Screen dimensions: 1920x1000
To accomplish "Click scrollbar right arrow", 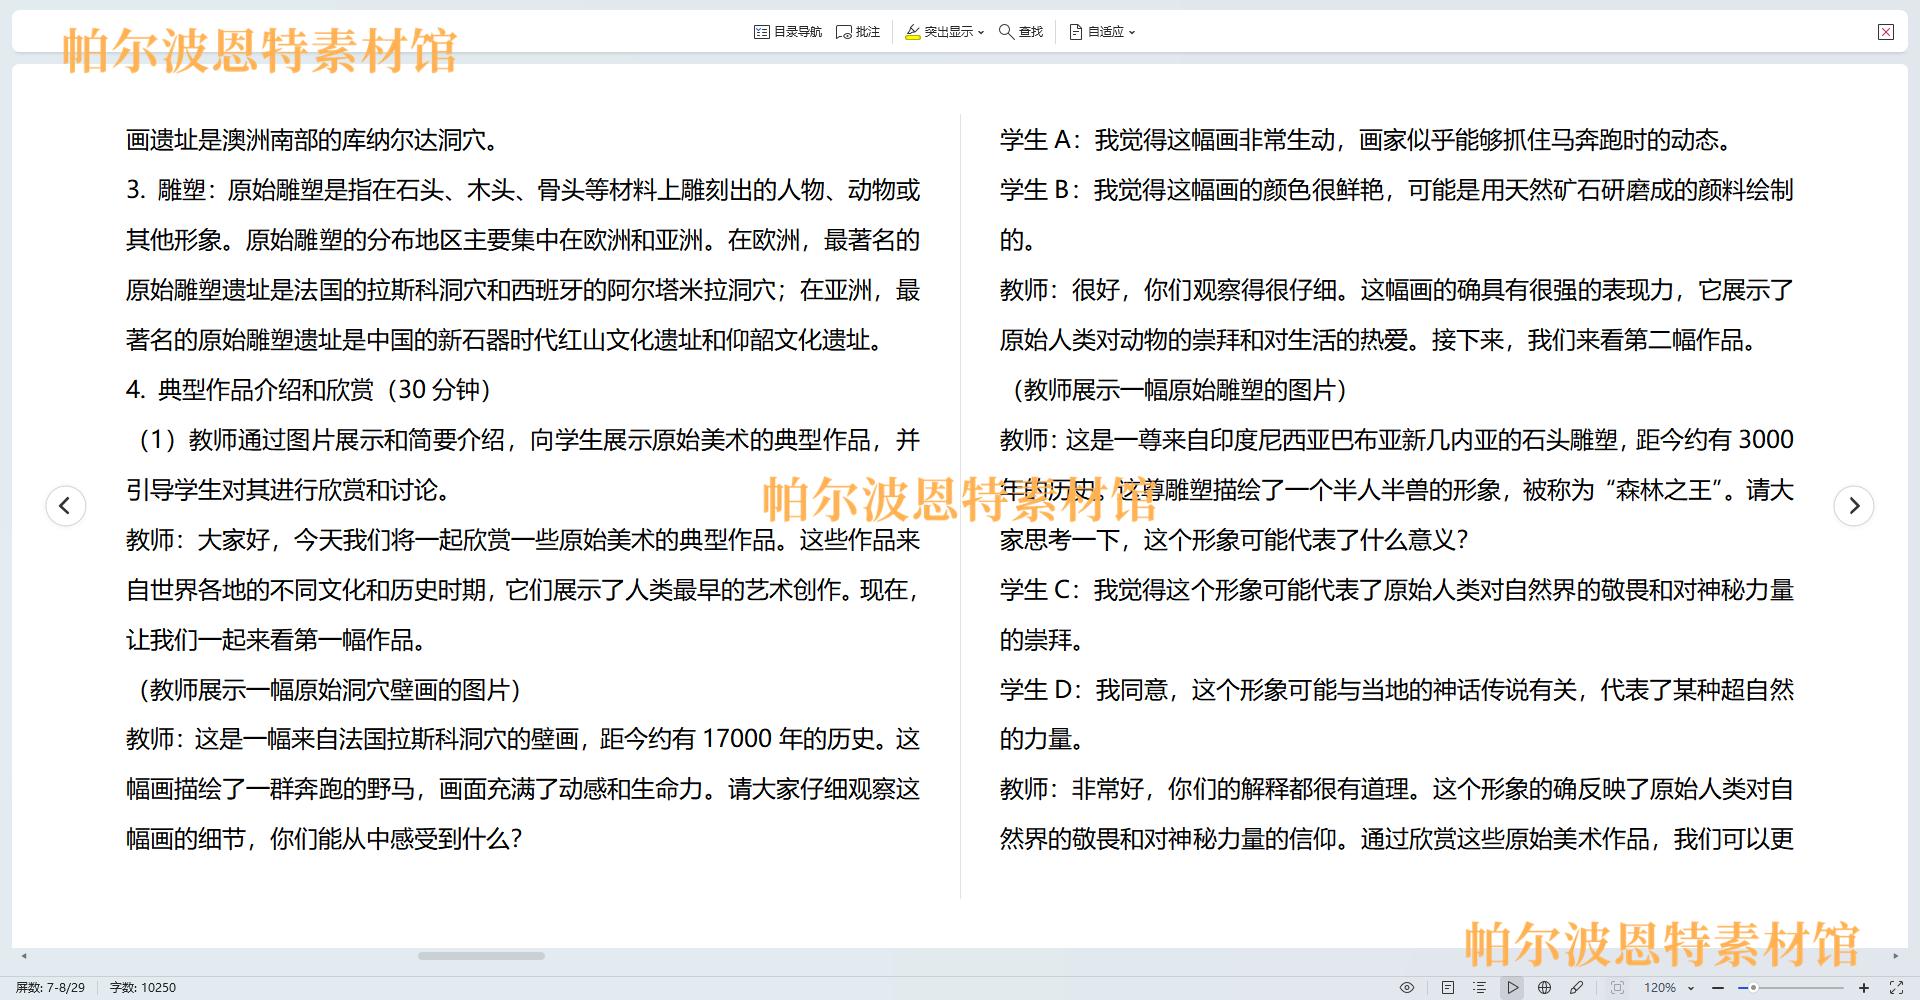I will click(x=1895, y=956).
